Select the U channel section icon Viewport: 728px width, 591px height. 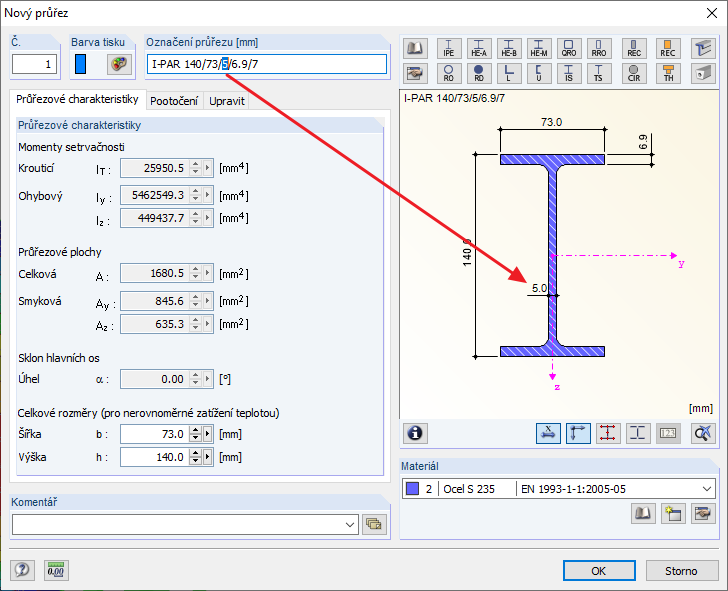539,73
